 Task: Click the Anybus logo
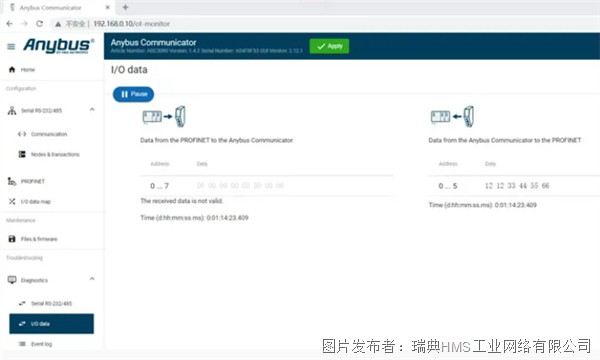[58, 46]
